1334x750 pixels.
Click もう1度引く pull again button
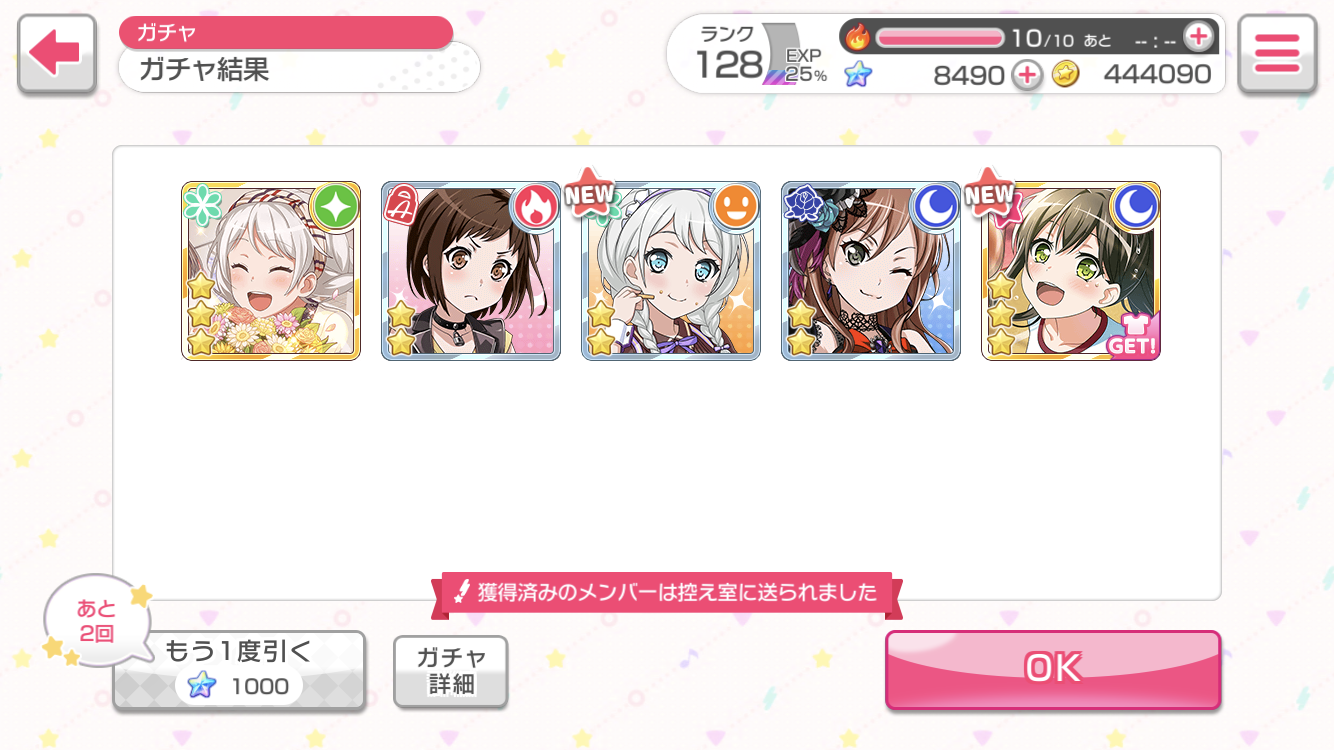coord(239,670)
